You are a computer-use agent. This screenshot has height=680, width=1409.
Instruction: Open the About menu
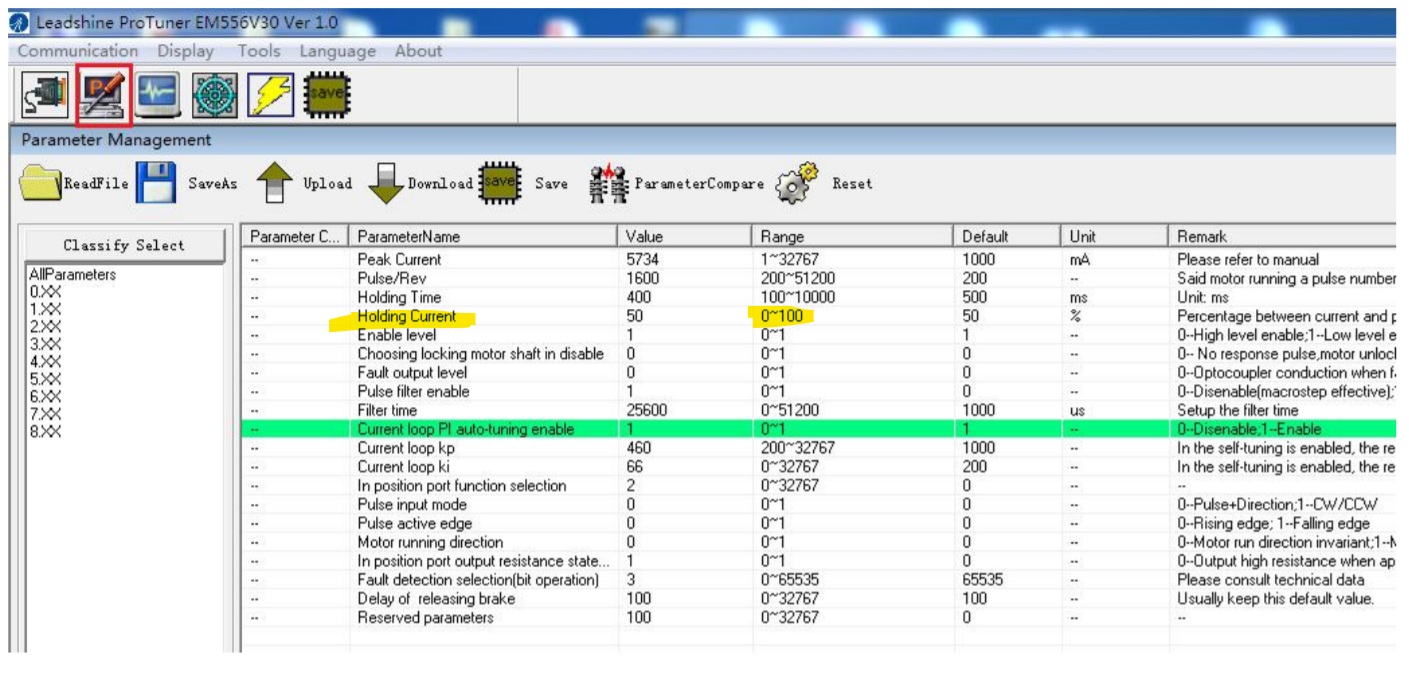coord(418,51)
